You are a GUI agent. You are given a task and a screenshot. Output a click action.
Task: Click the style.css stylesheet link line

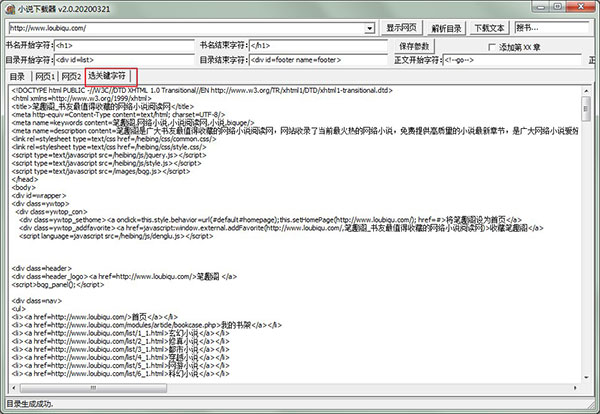(109, 147)
